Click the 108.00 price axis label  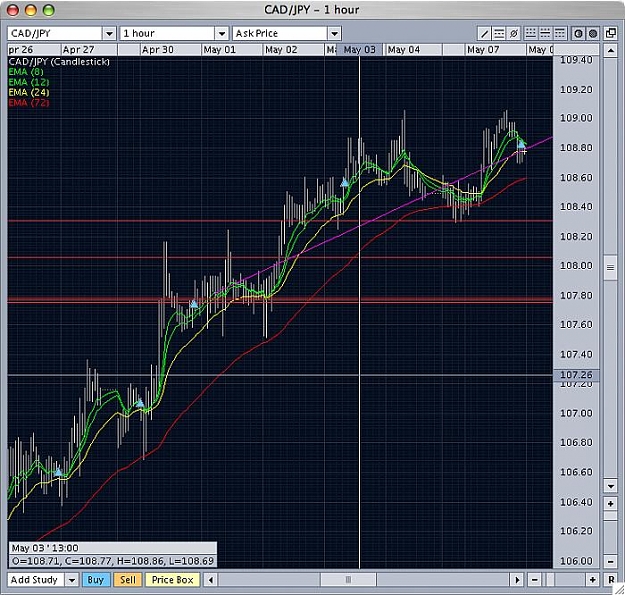pos(576,266)
